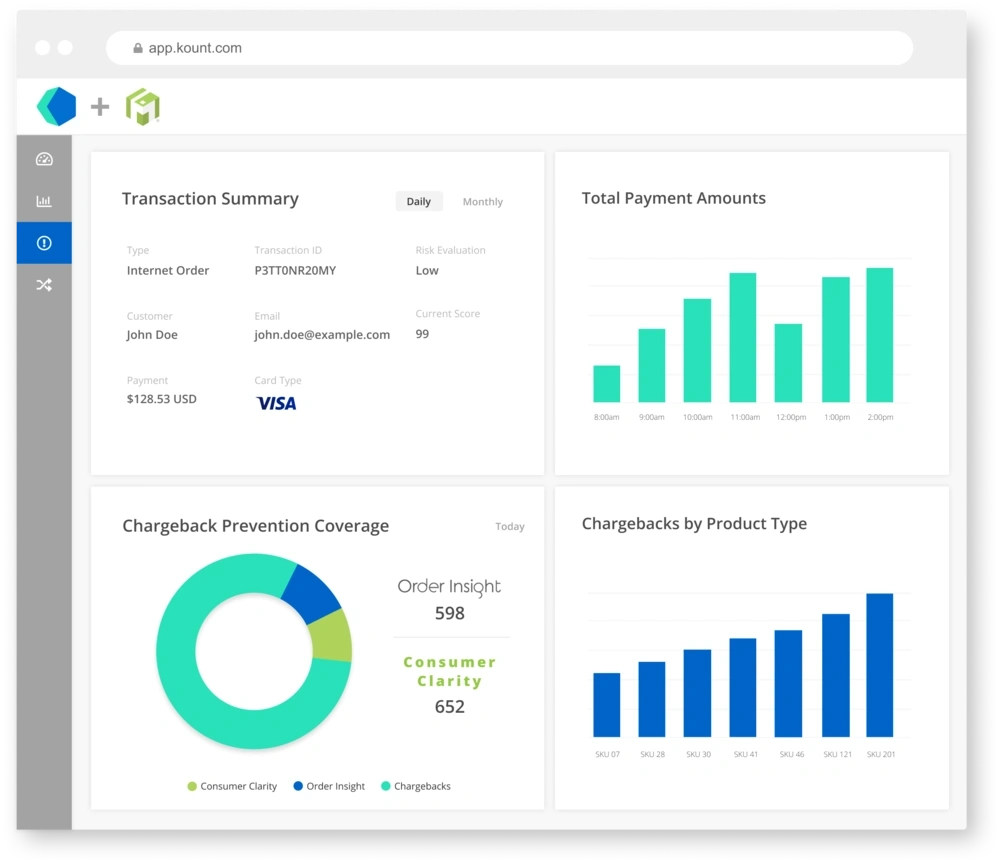Screen dimensions: 1000x863
Task: Toggle the Chargebacks legend item
Action: 416,786
